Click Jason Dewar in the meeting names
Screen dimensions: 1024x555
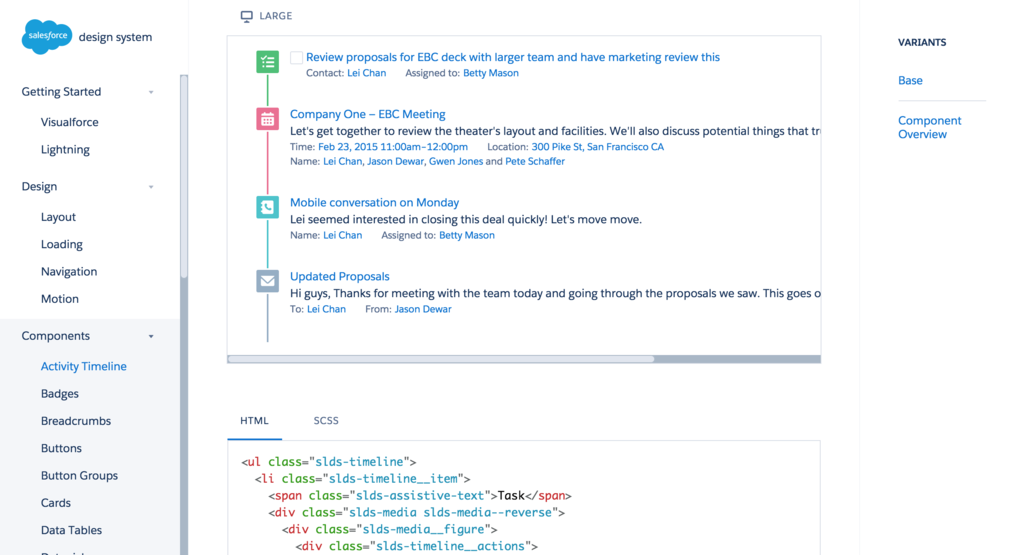click(395, 161)
